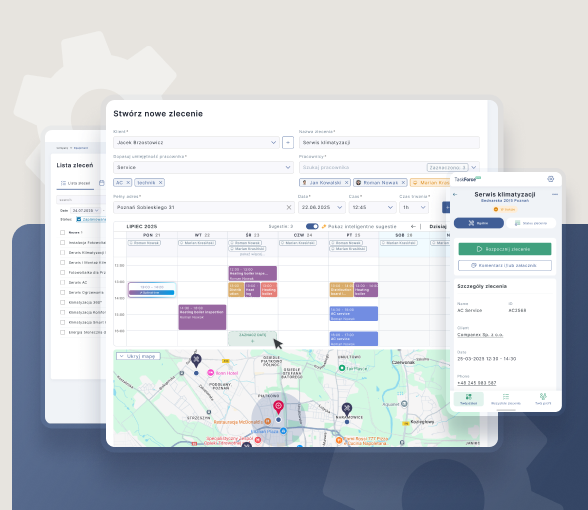Click the Wednesday 23 column header
Screen dimensions: 588x510
point(253,235)
